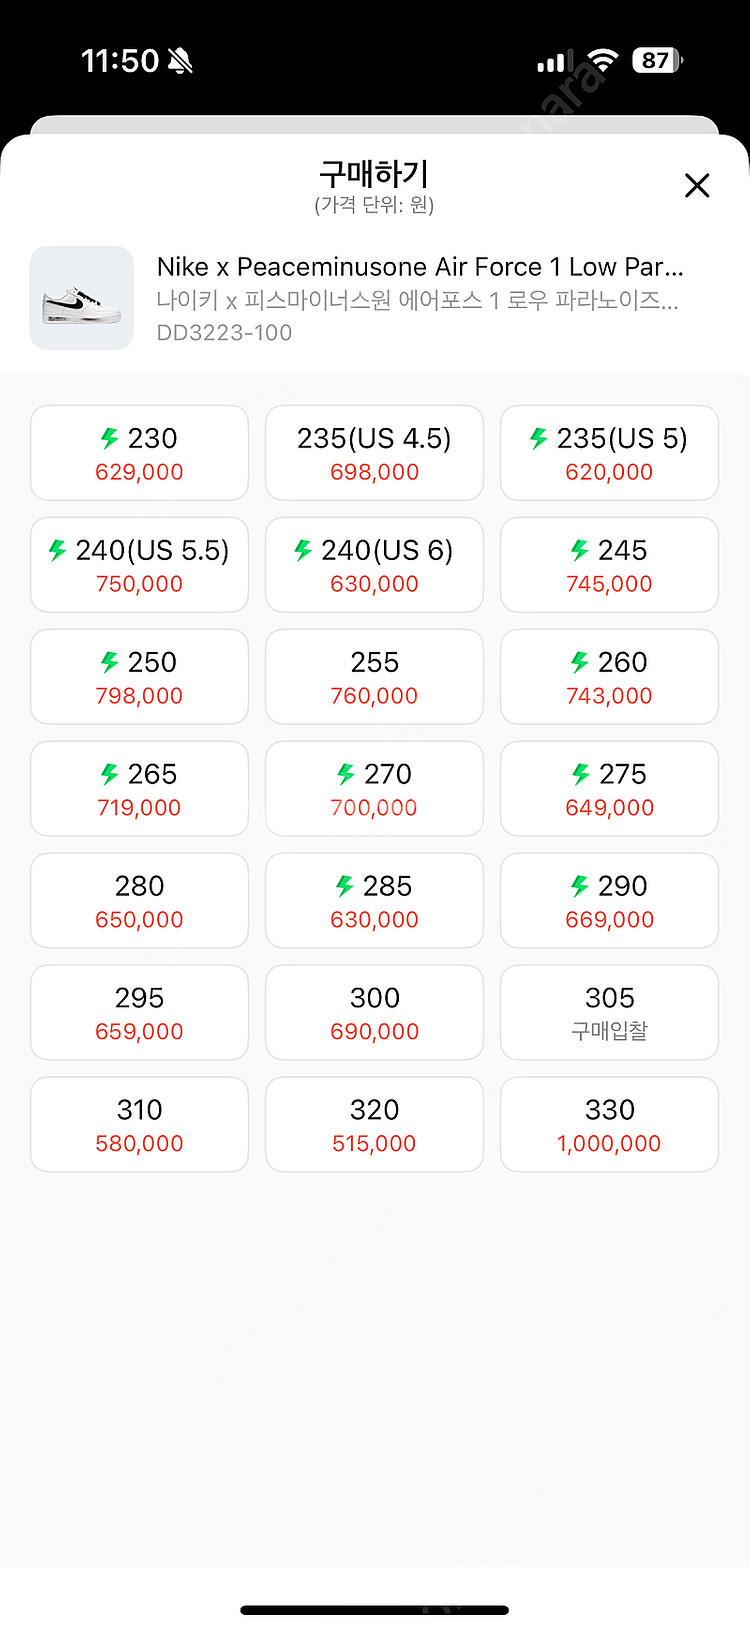Place a bid on size 305

[609, 1013]
